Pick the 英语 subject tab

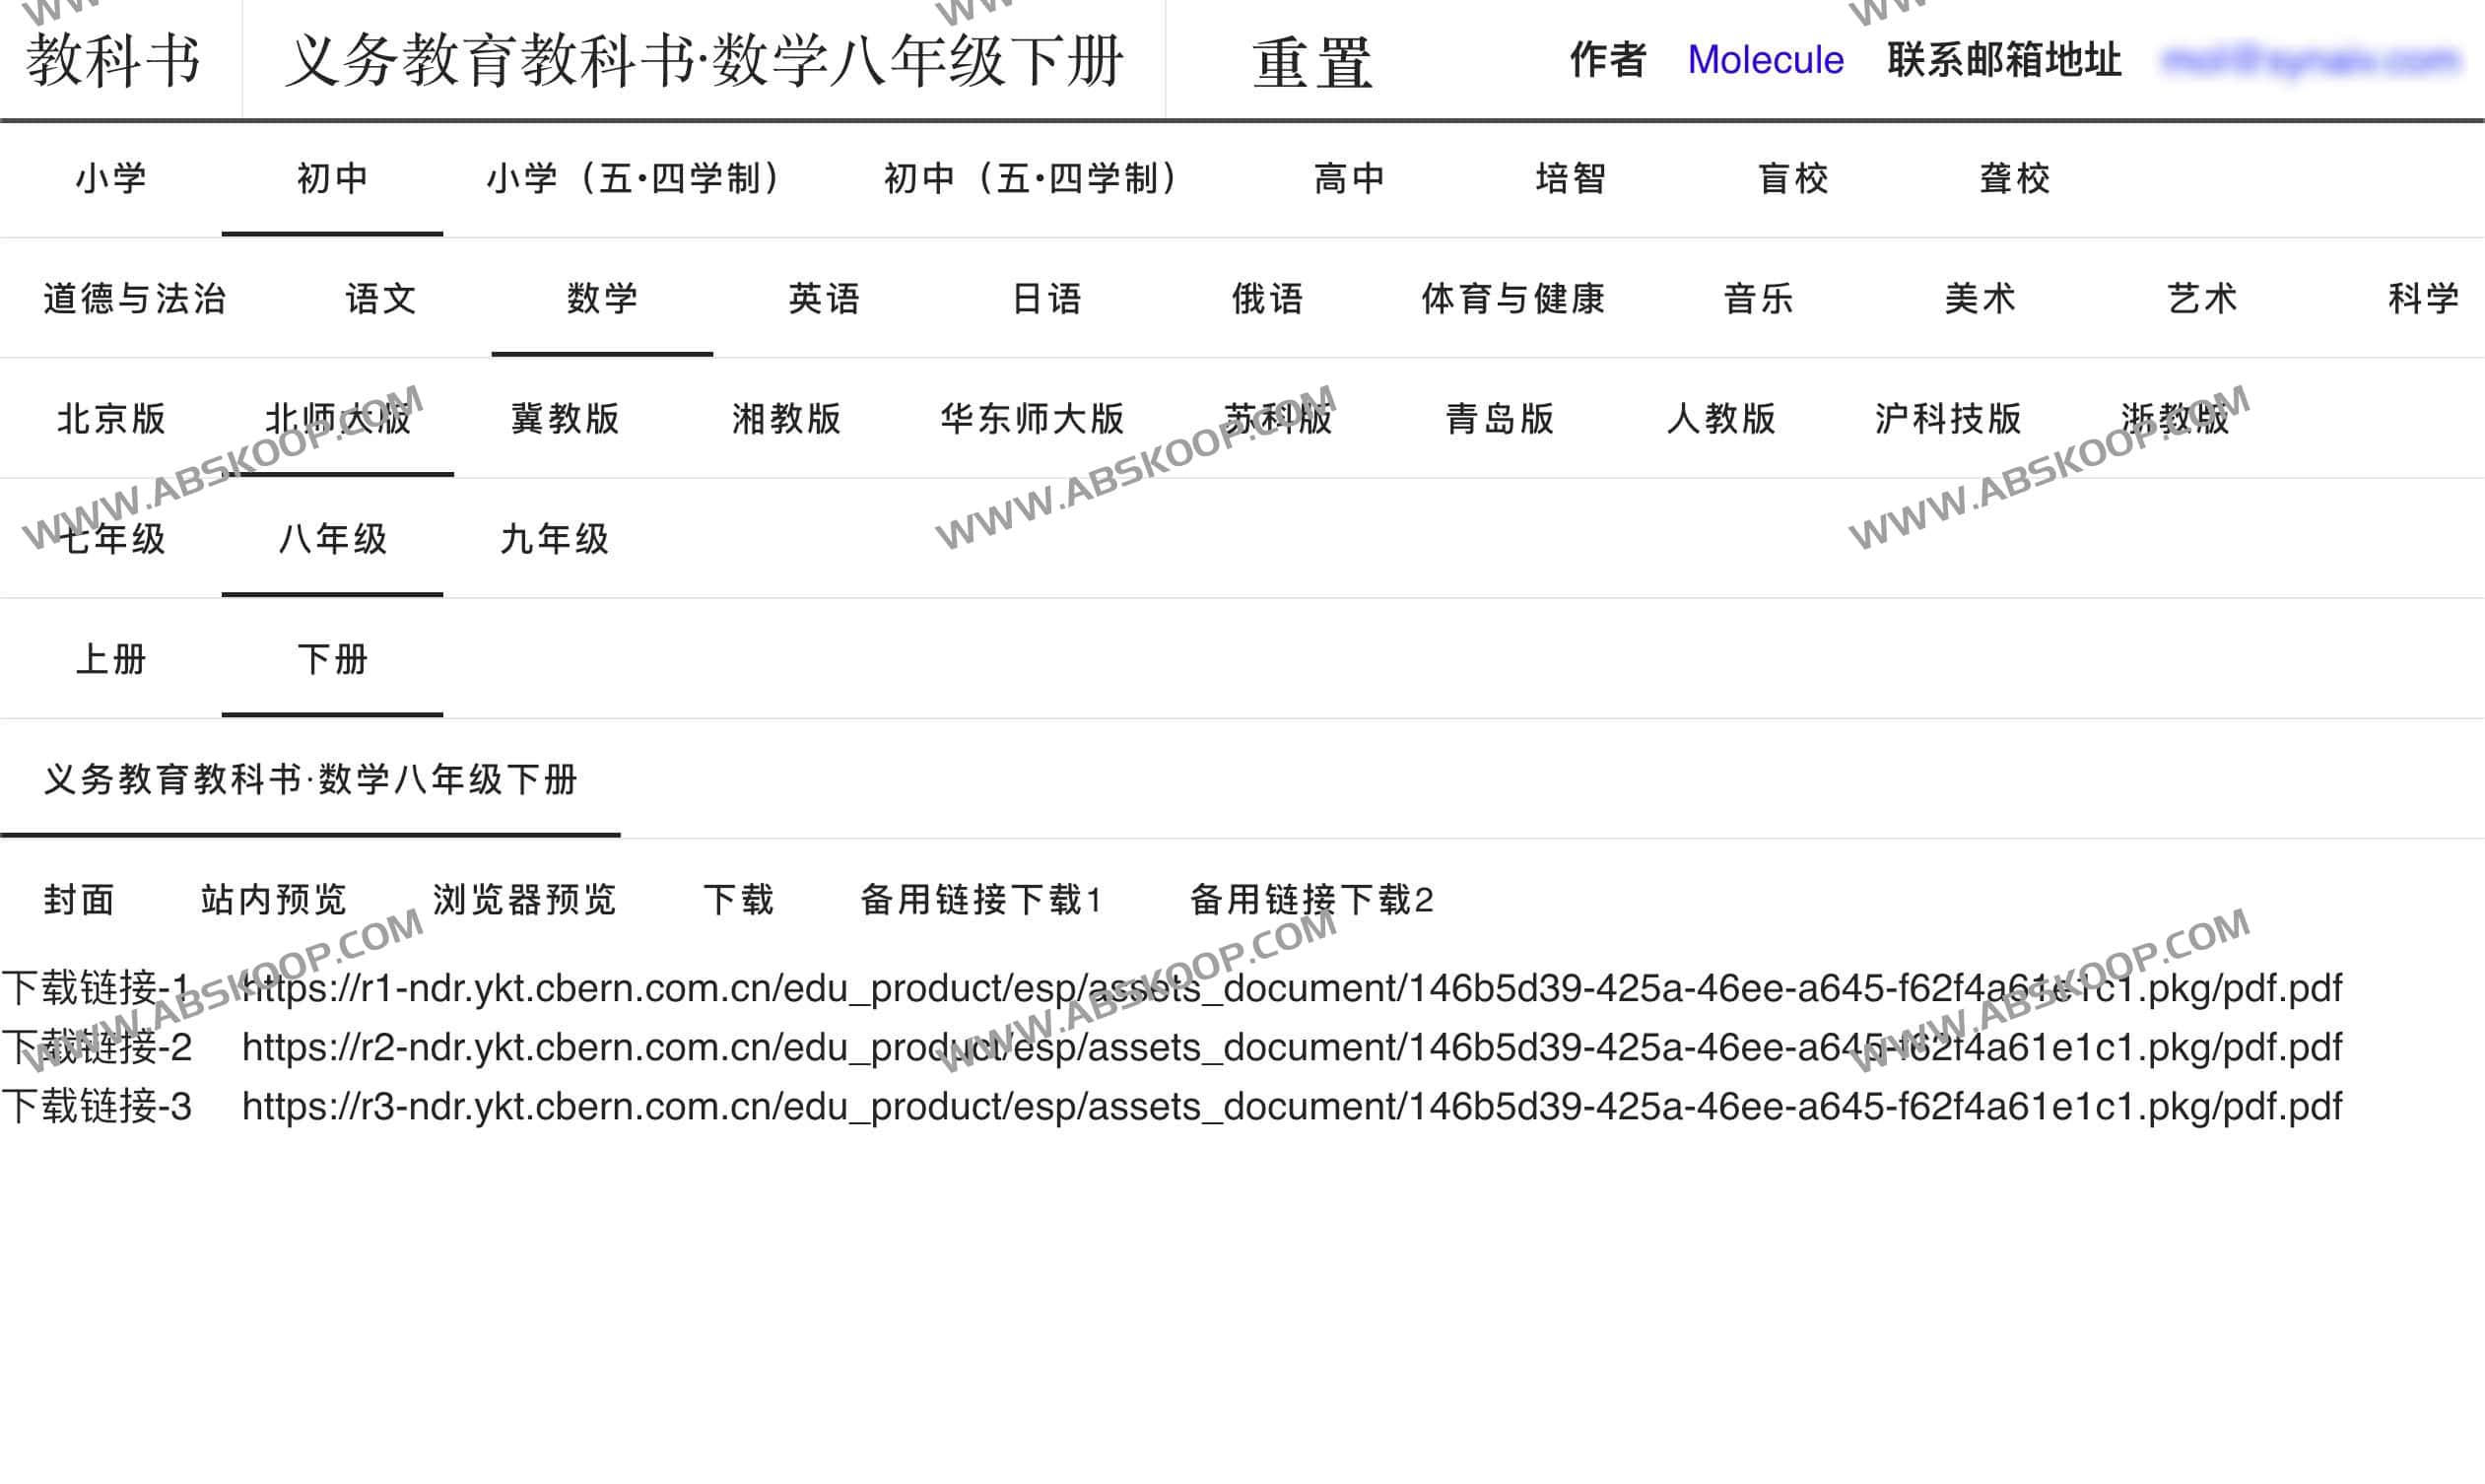click(x=824, y=299)
